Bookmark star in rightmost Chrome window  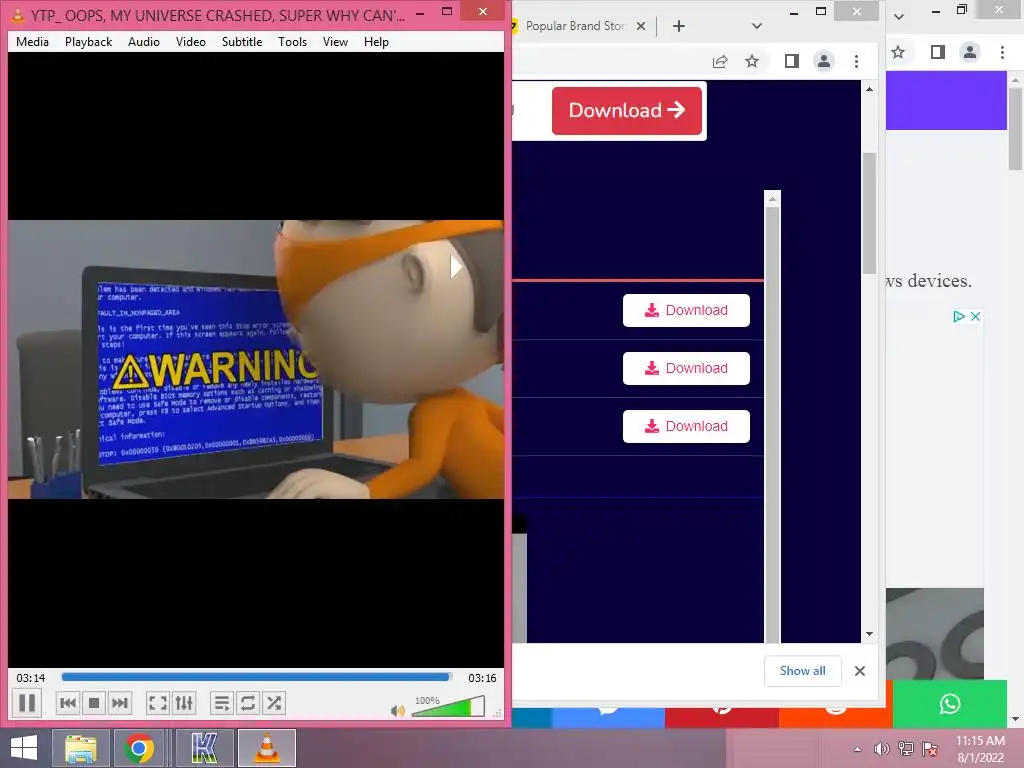click(898, 52)
